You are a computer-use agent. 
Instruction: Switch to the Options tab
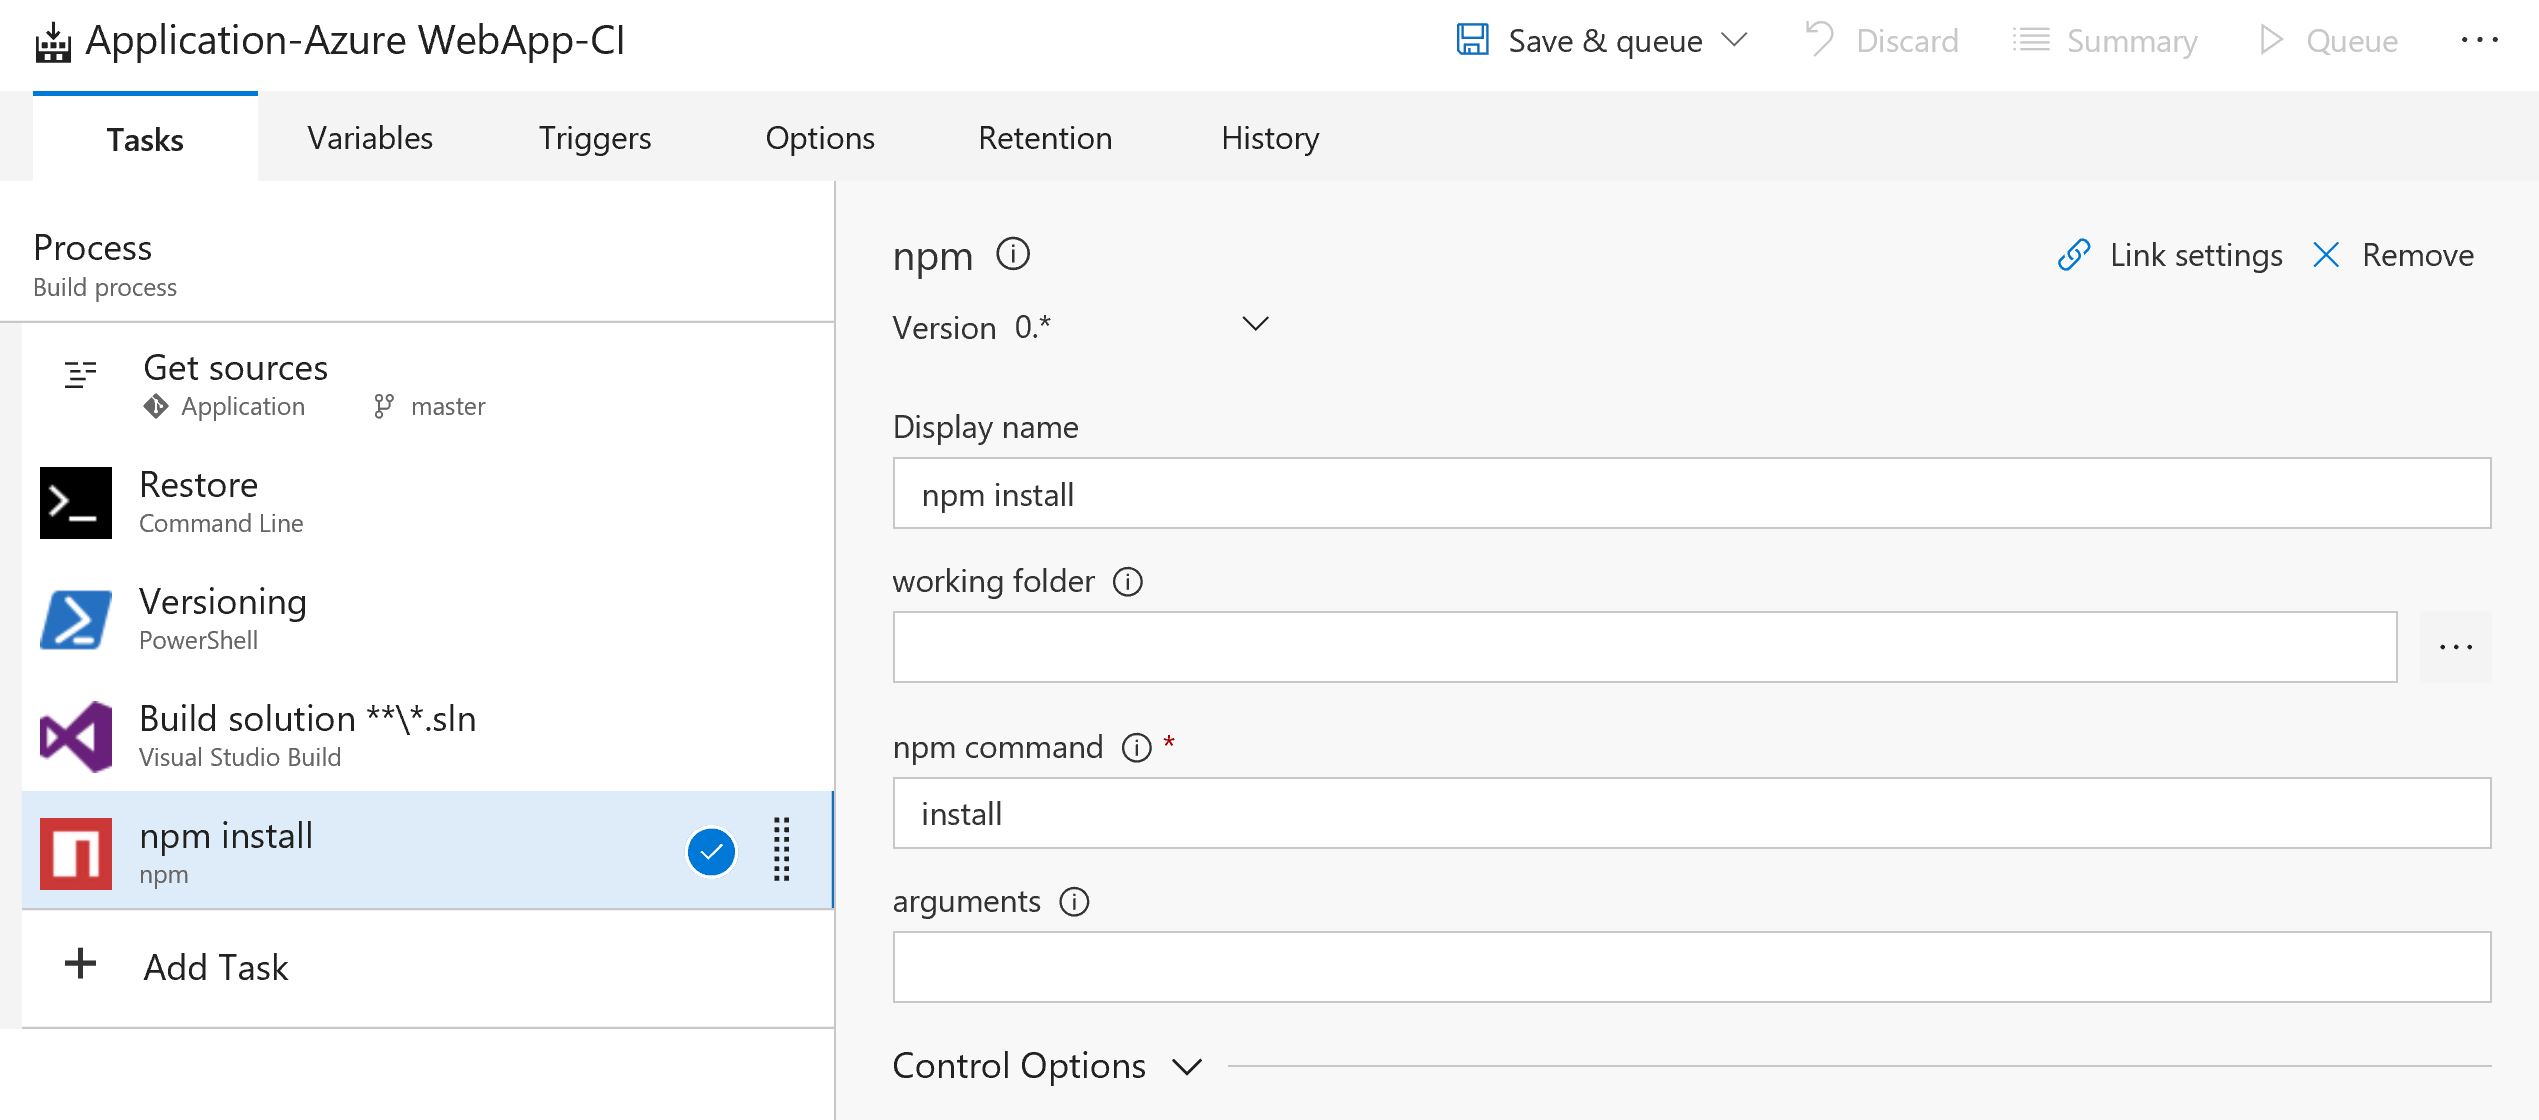click(x=820, y=138)
